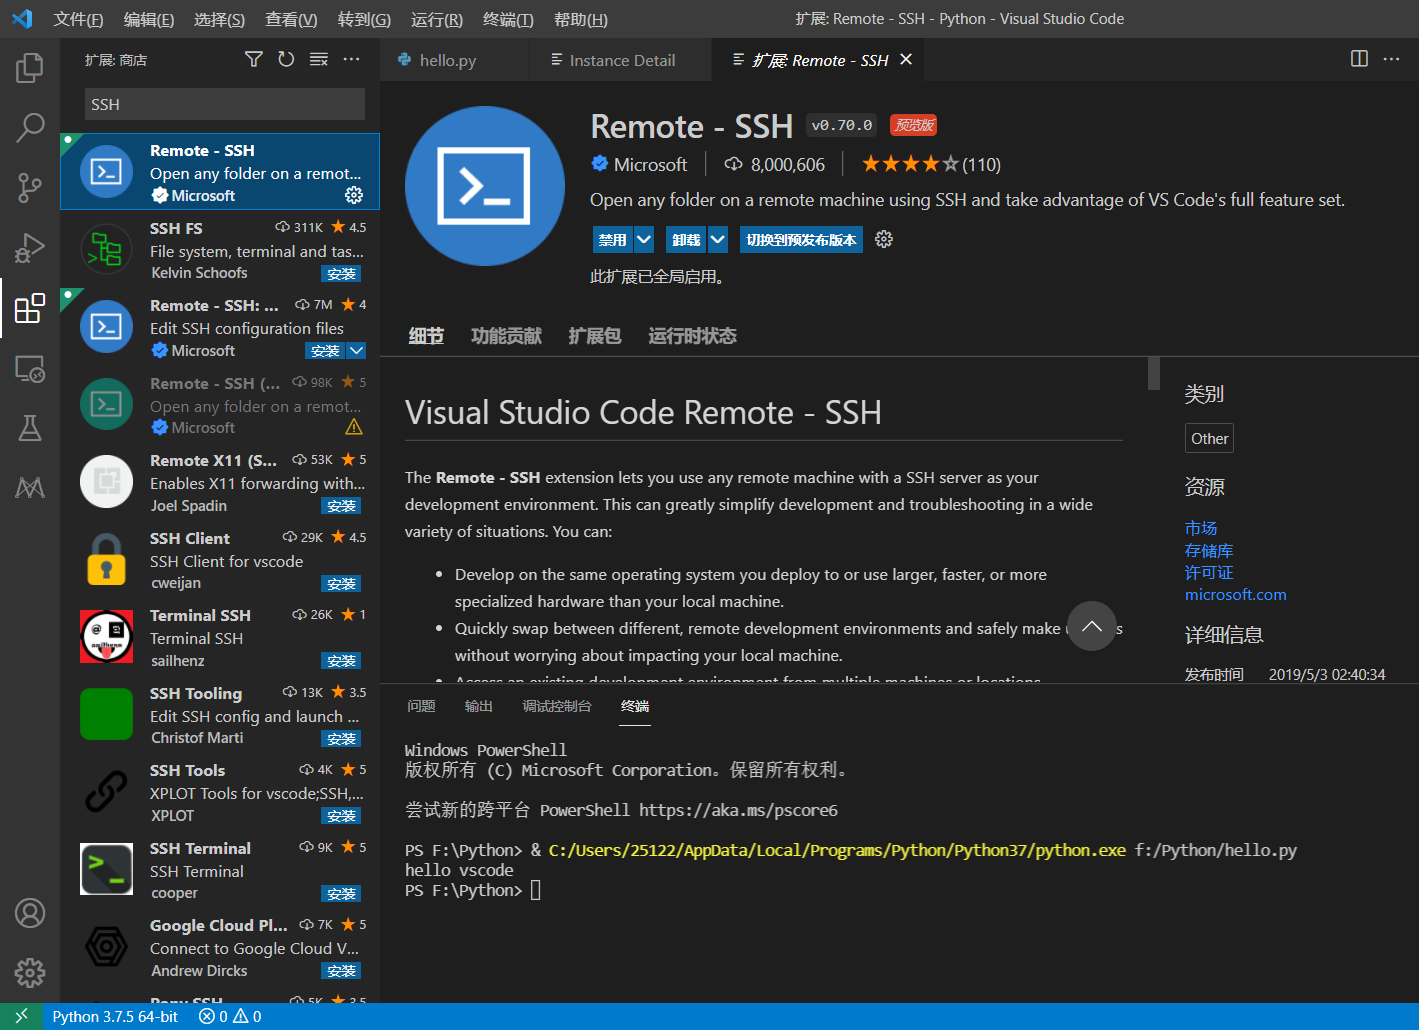The image size is (1419, 1030).
Task: Open the Selection (选择) menu
Action: [220, 19]
